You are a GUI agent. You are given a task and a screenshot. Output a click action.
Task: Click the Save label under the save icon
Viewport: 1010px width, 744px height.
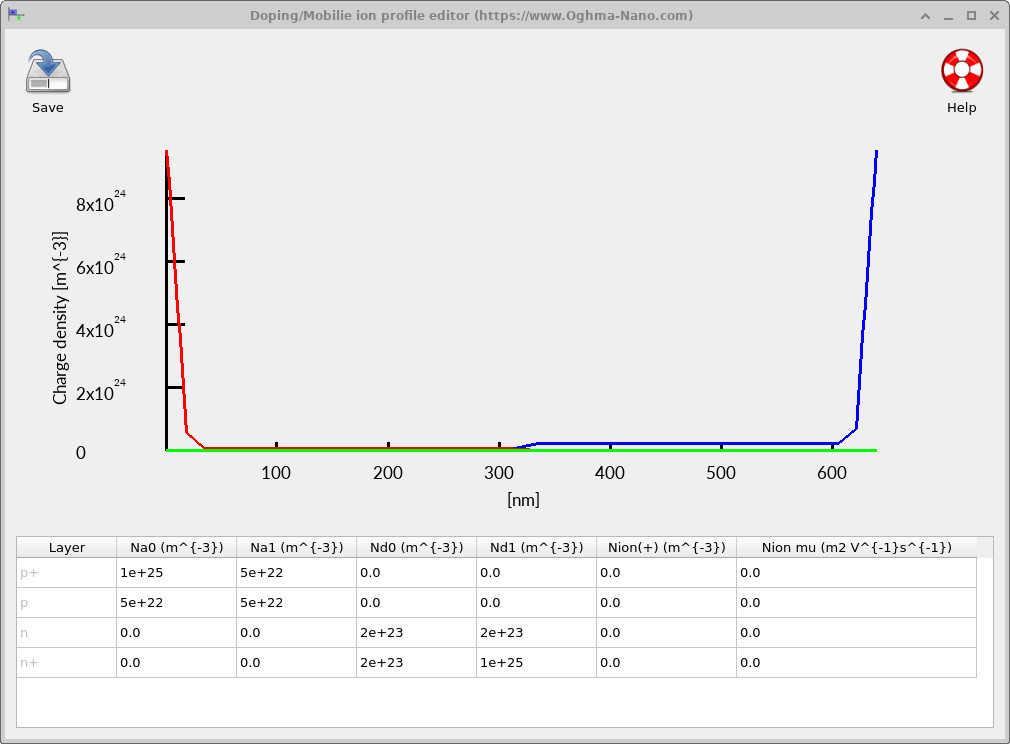pyautogui.click(x=47, y=107)
